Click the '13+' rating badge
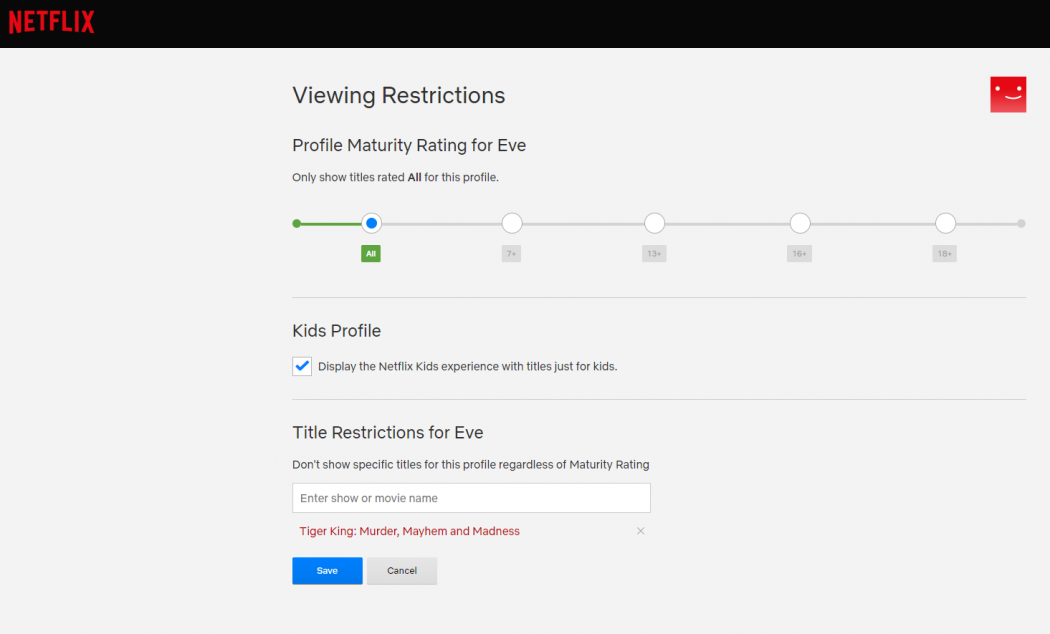 click(x=654, y=253)
